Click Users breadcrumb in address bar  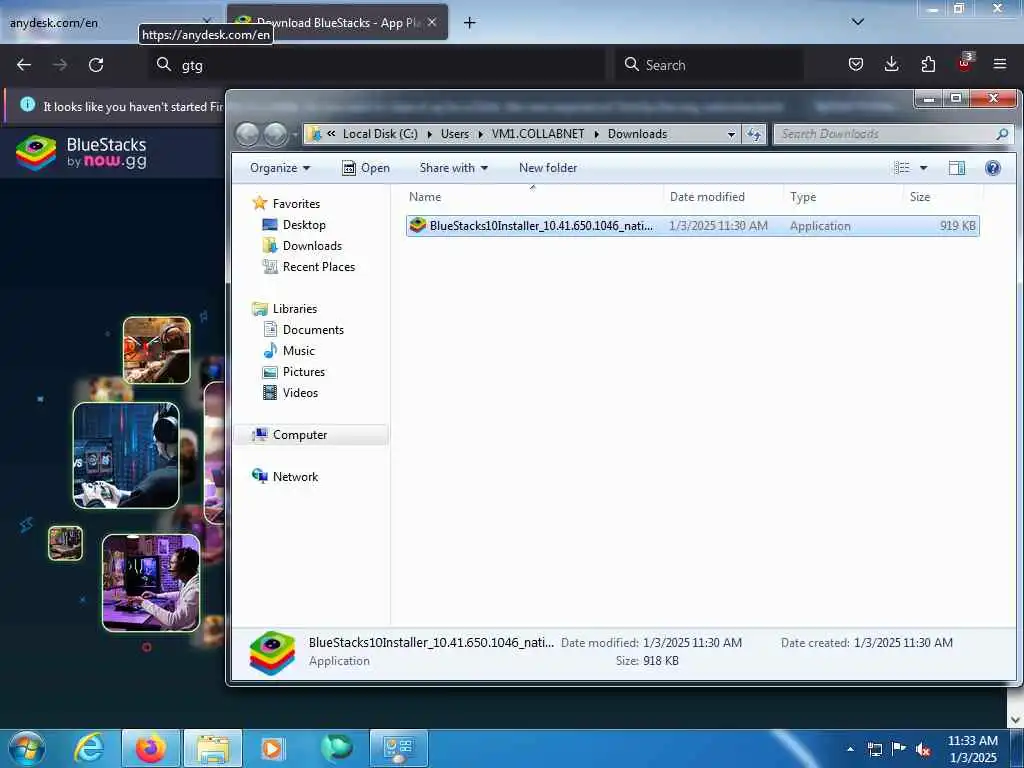point(455,134)
